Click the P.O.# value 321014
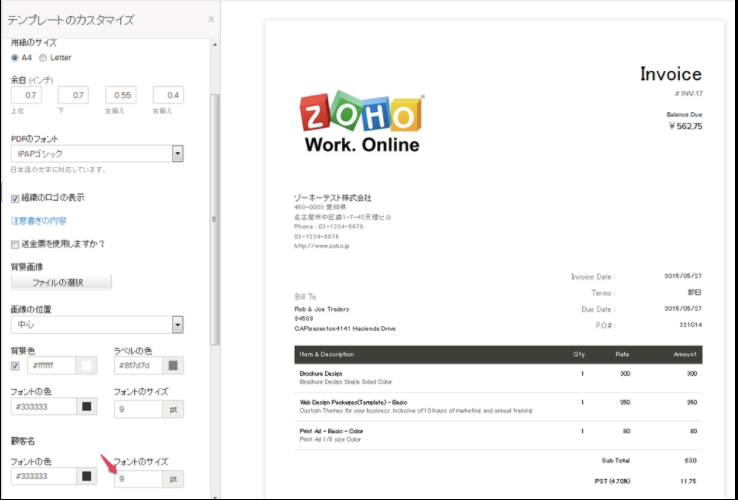This screenshot has width=738, height=500. click(690, 325)
